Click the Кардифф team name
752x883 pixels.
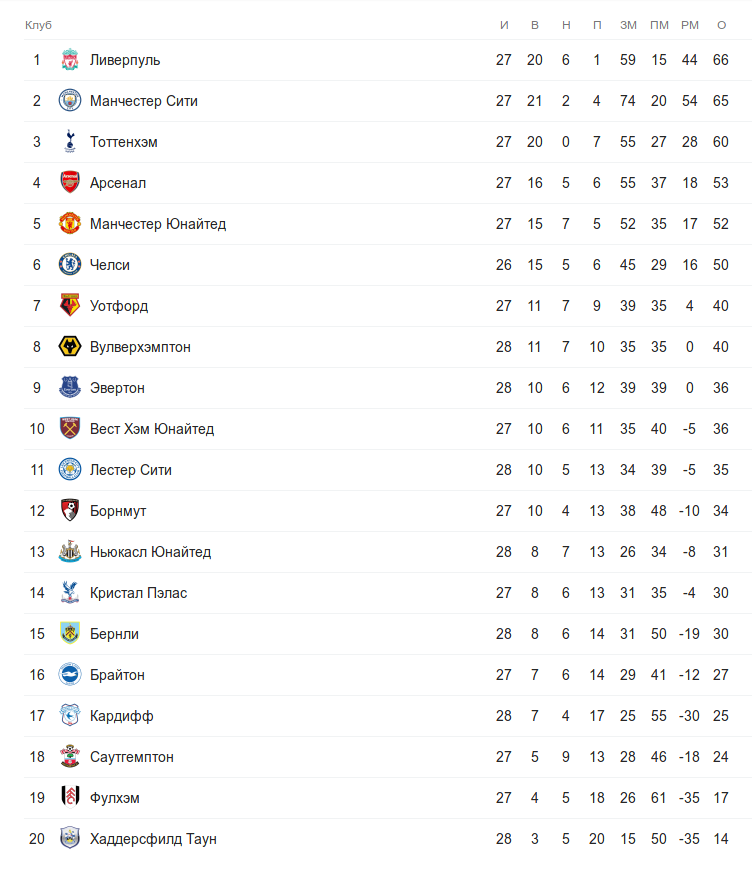121,716
